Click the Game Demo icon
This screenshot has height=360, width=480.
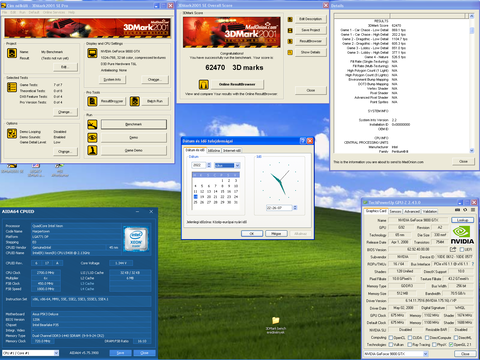[92, 150]
